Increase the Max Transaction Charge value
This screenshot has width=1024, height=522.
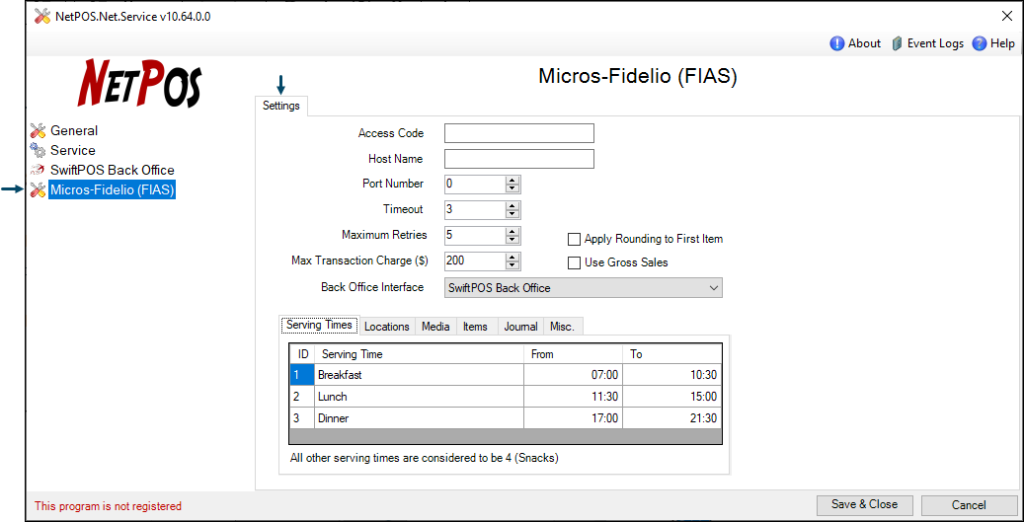[x=513, y=257]
